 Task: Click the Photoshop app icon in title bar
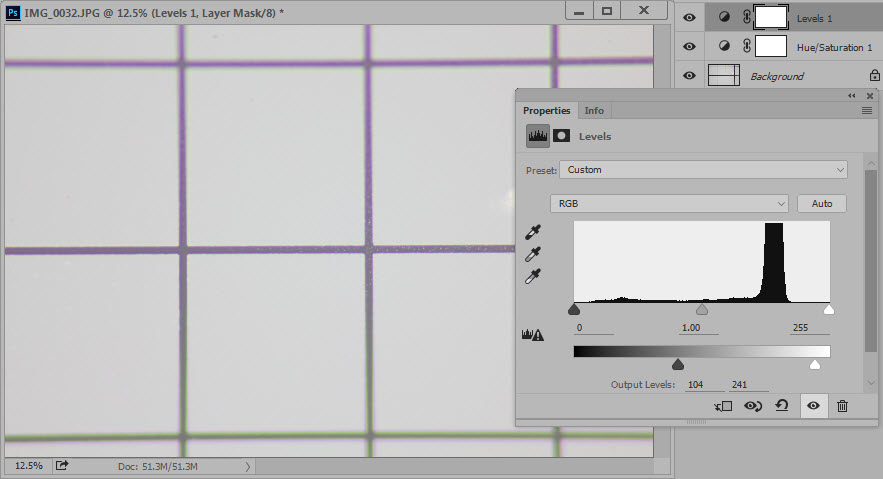tap(13, 12)
